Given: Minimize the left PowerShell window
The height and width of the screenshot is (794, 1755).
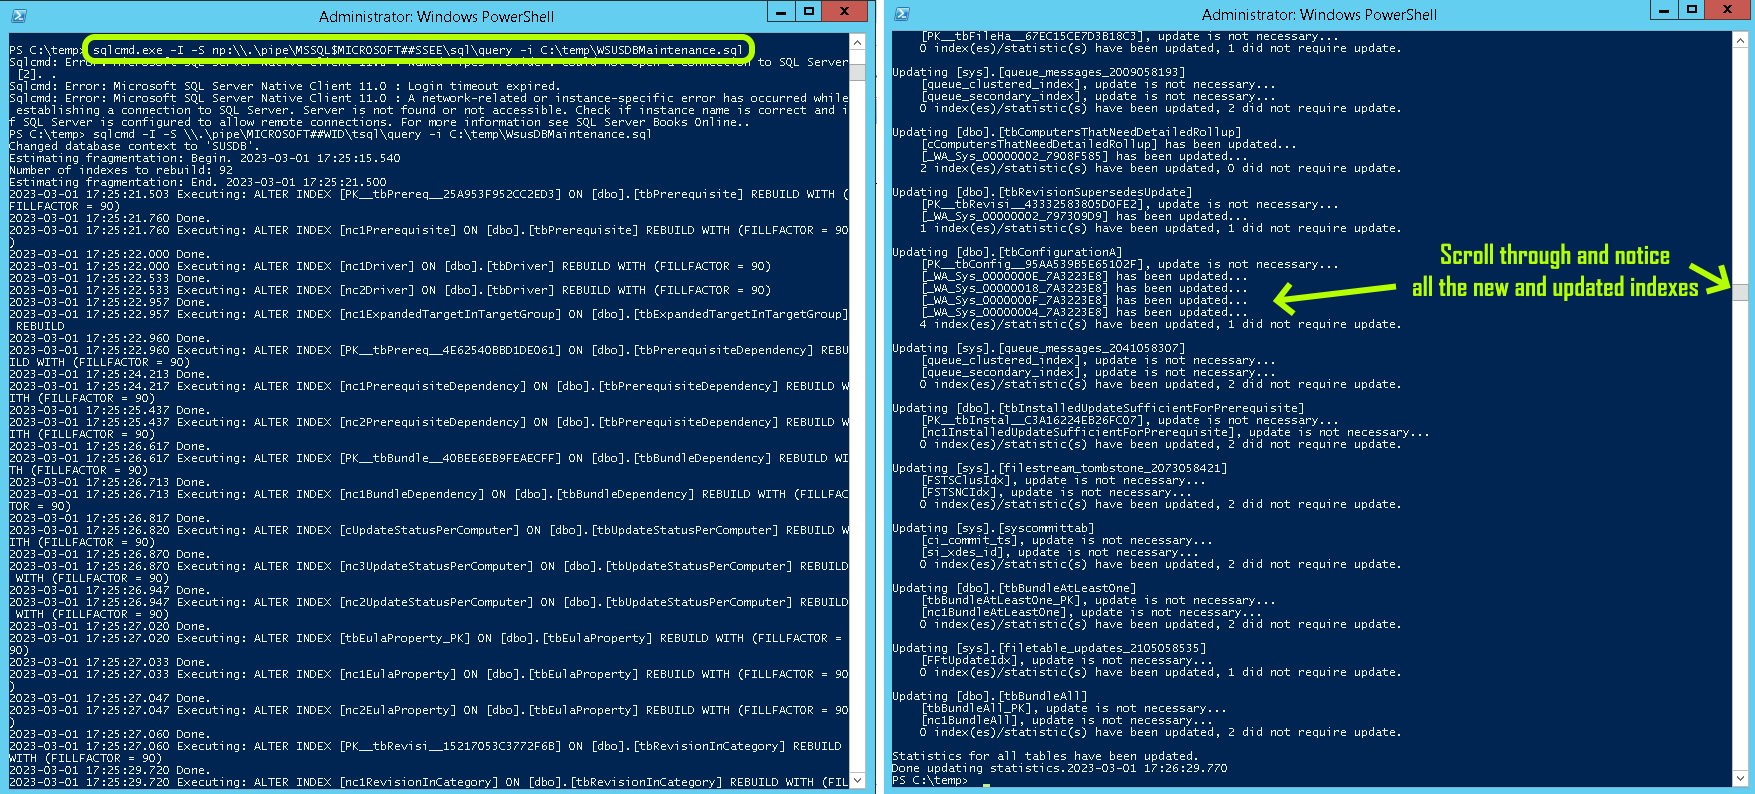Looking at the screenshot, I should tap(783, 11).
